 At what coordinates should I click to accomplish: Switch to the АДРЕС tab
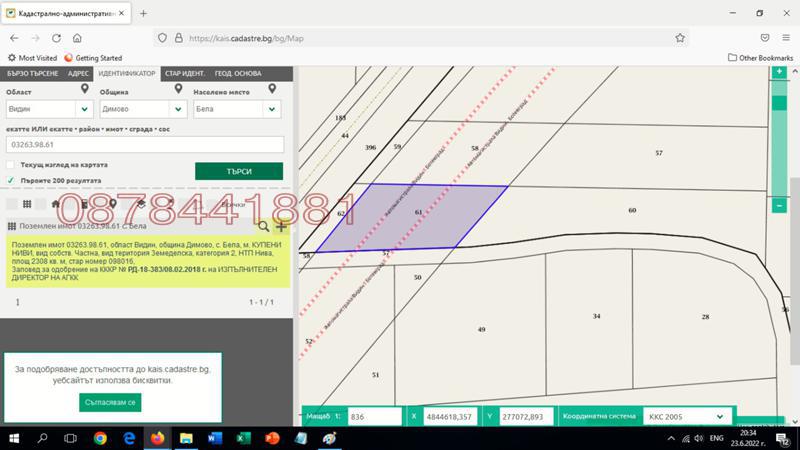[x=79, y=73]
